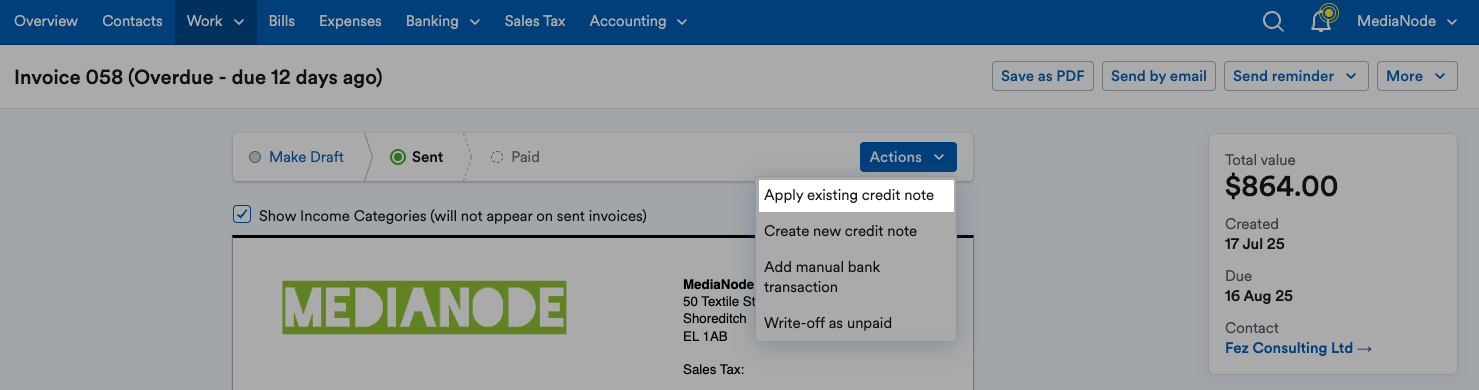Select the Paid status radio

[497, 157]
